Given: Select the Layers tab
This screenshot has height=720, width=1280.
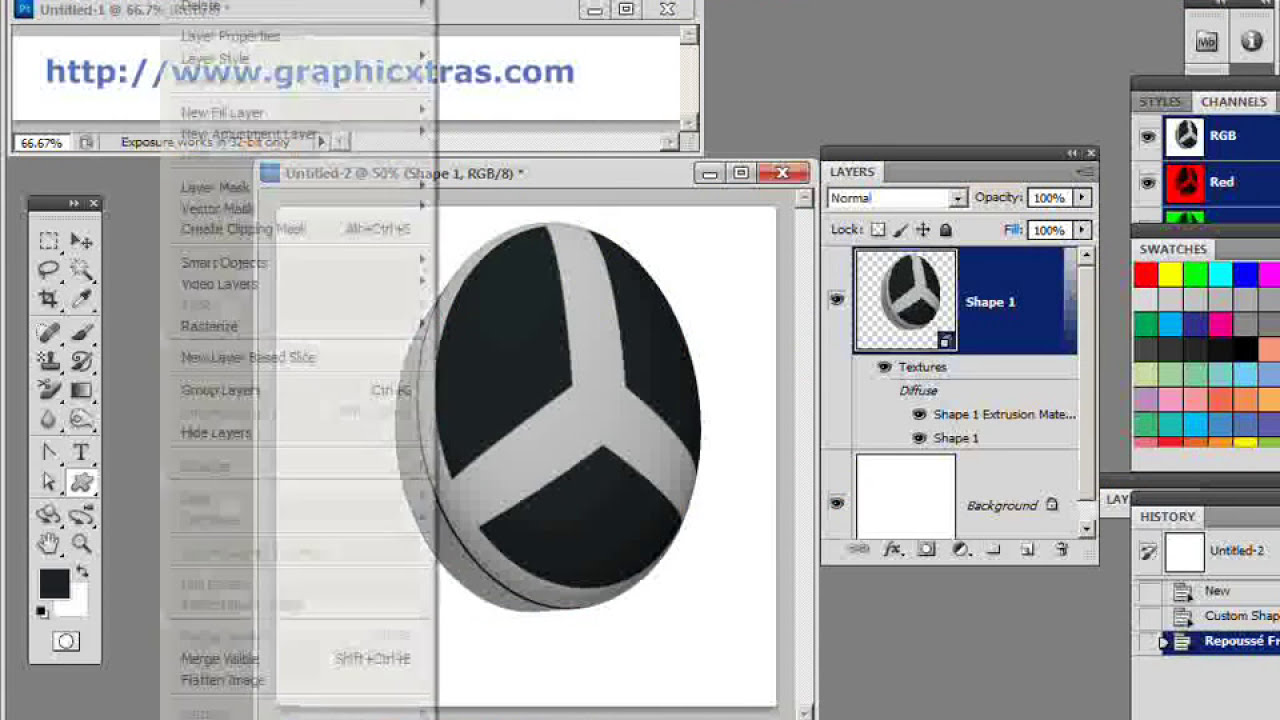Looking at the screenshot, I should pos(852,172).
